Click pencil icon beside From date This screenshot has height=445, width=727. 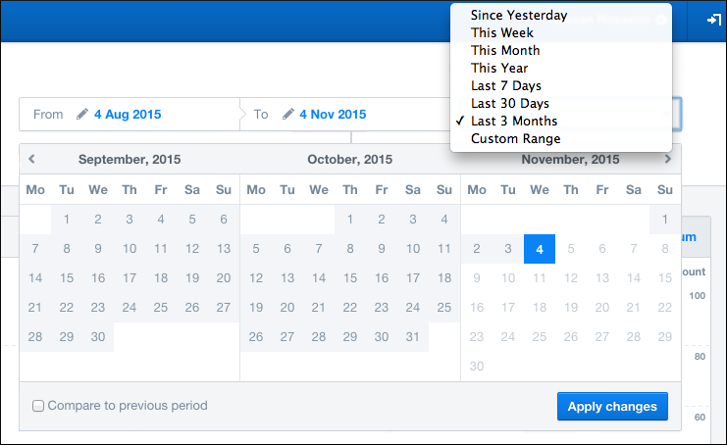coord(82,114)
